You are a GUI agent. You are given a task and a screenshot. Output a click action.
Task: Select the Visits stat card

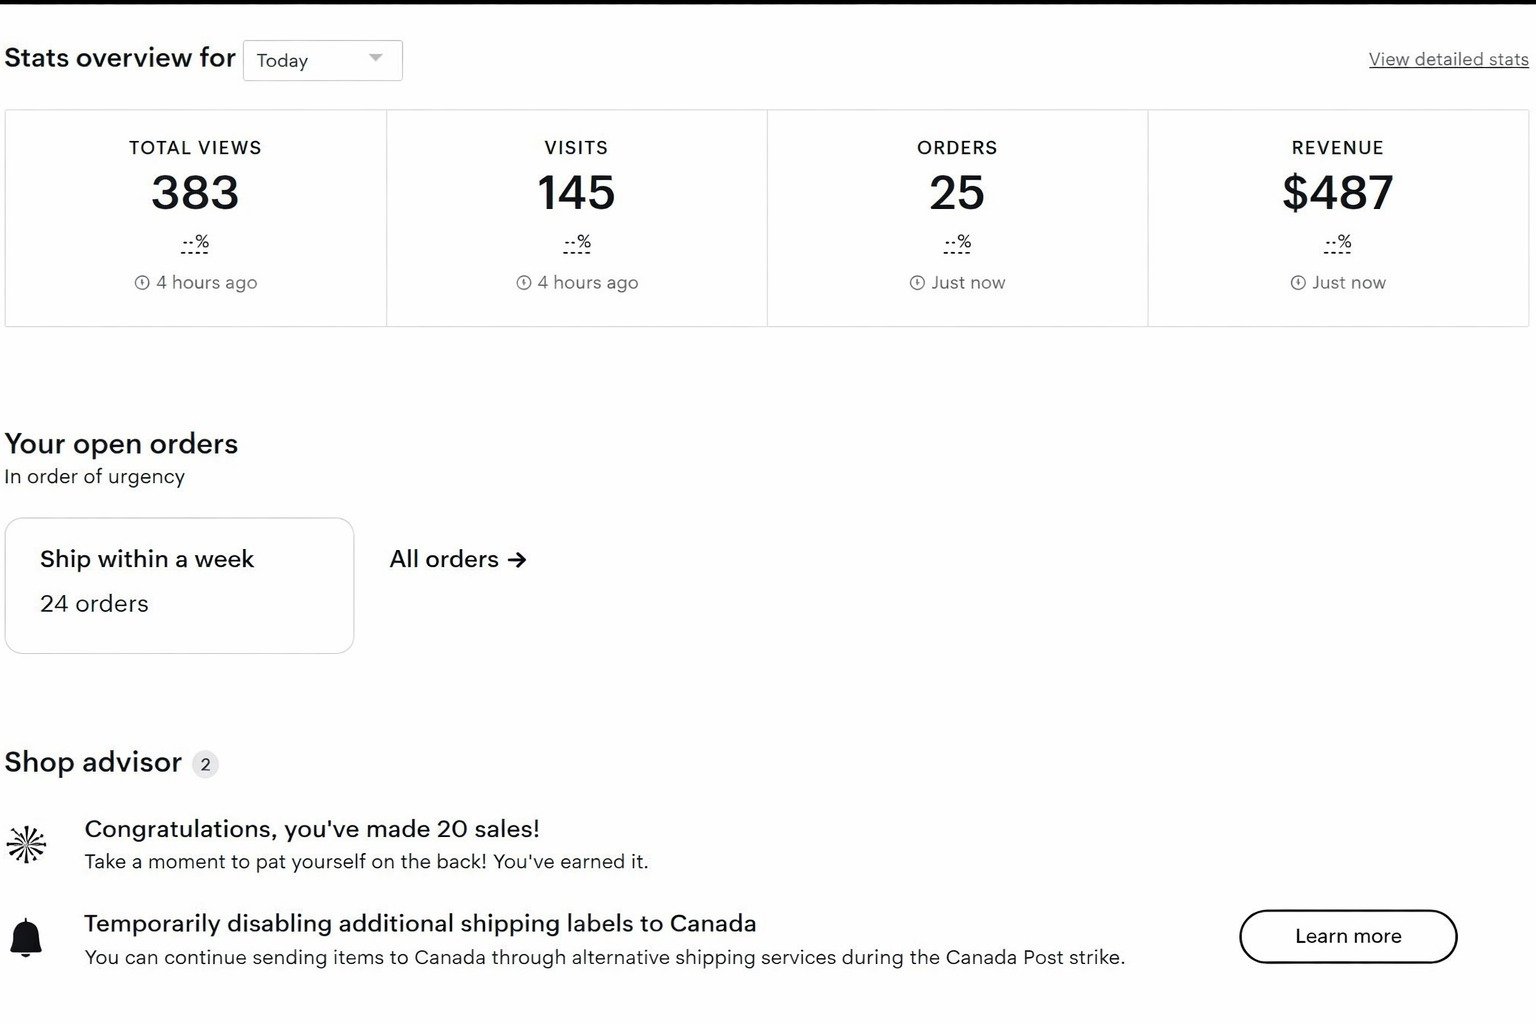[576, 217]
